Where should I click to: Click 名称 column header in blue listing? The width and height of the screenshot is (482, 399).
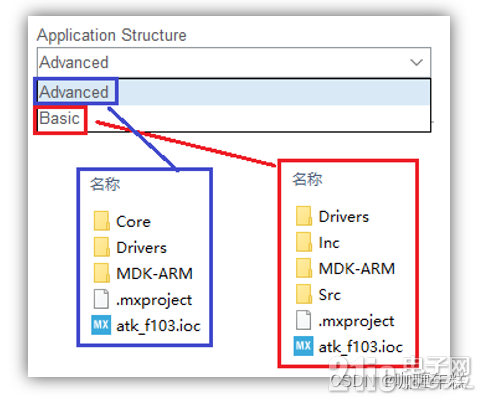(x=105, y=184)
